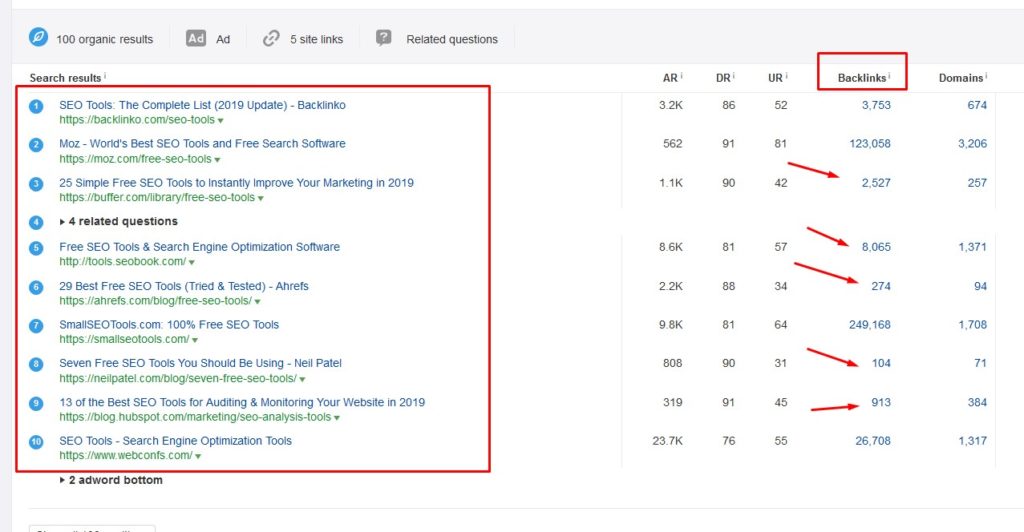The height and width of the screenshot is (532, 1024).
Task: Open 13 of the Best SEO Tools result
Action: coord(242,402)
